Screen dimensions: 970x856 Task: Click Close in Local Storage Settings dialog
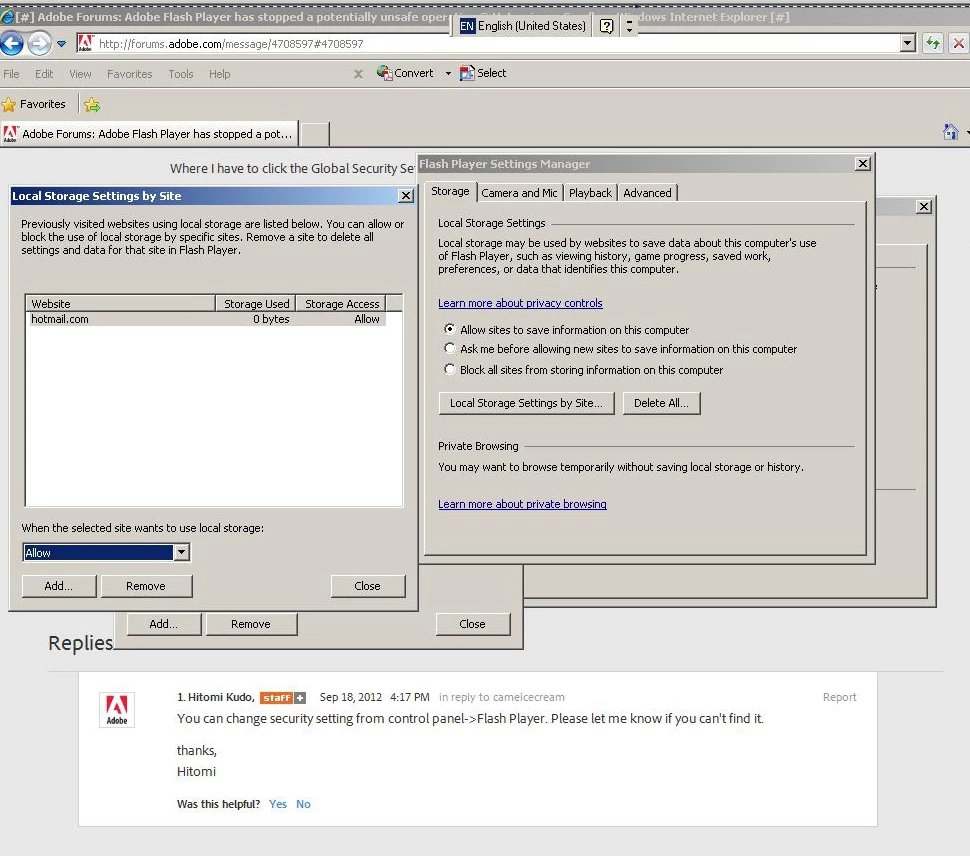click(367, 586)
